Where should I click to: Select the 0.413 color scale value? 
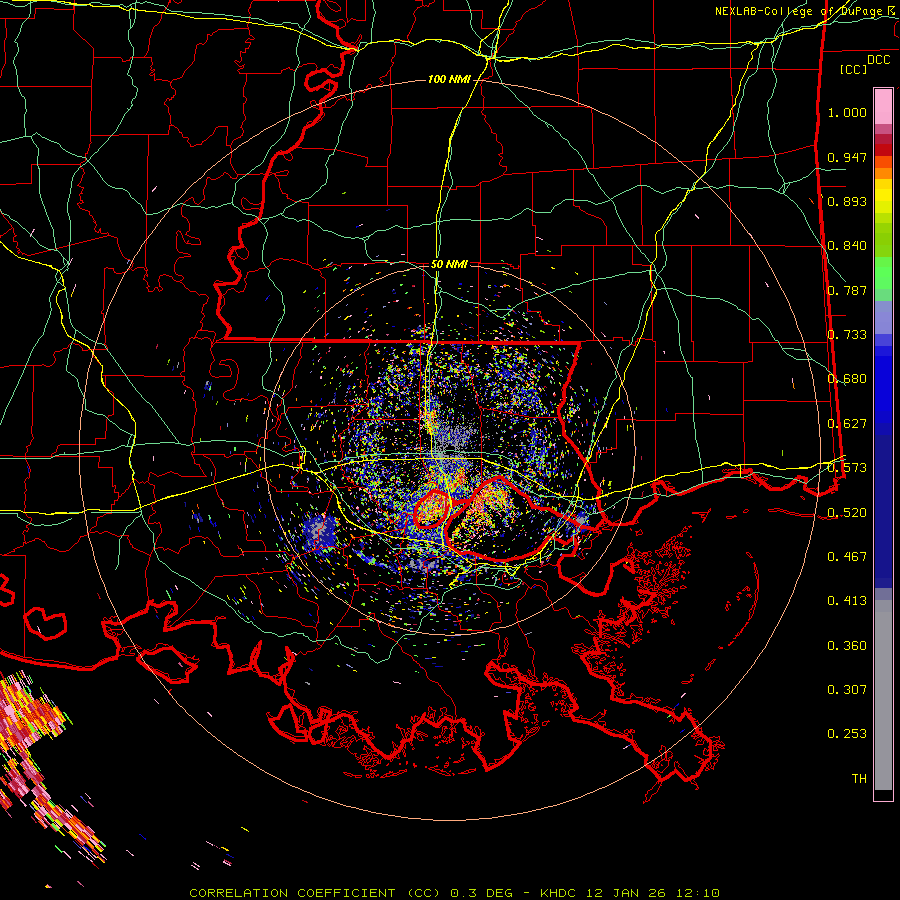pyautogui.click(x=847, y=601)
